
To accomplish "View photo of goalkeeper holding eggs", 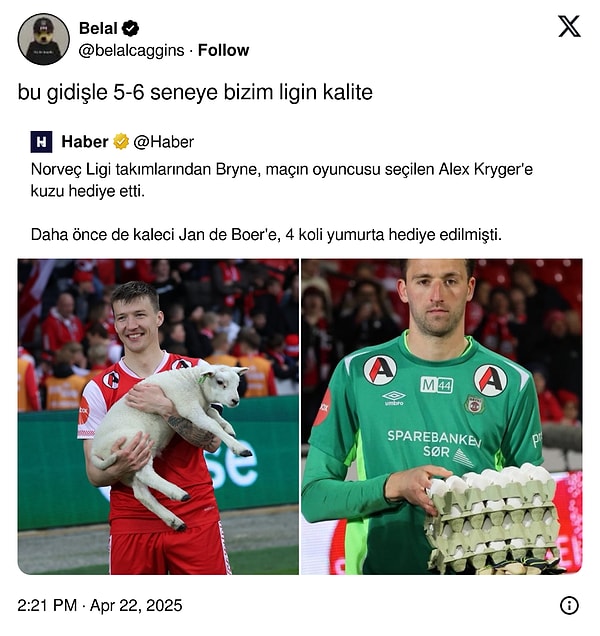I will click(x=442, y=417).
